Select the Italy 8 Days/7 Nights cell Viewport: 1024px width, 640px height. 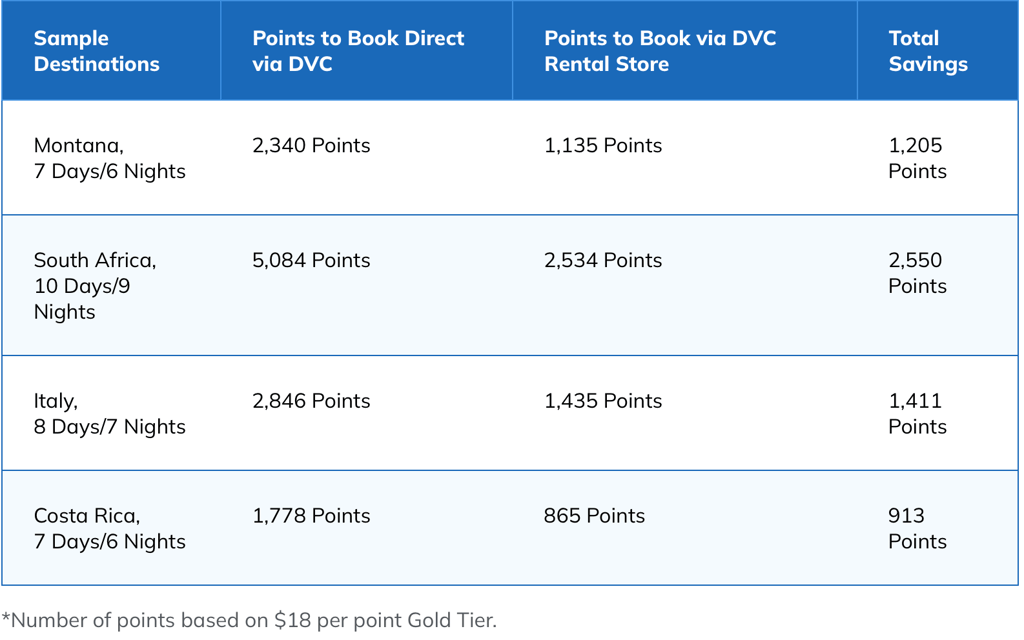coord(110,414)
